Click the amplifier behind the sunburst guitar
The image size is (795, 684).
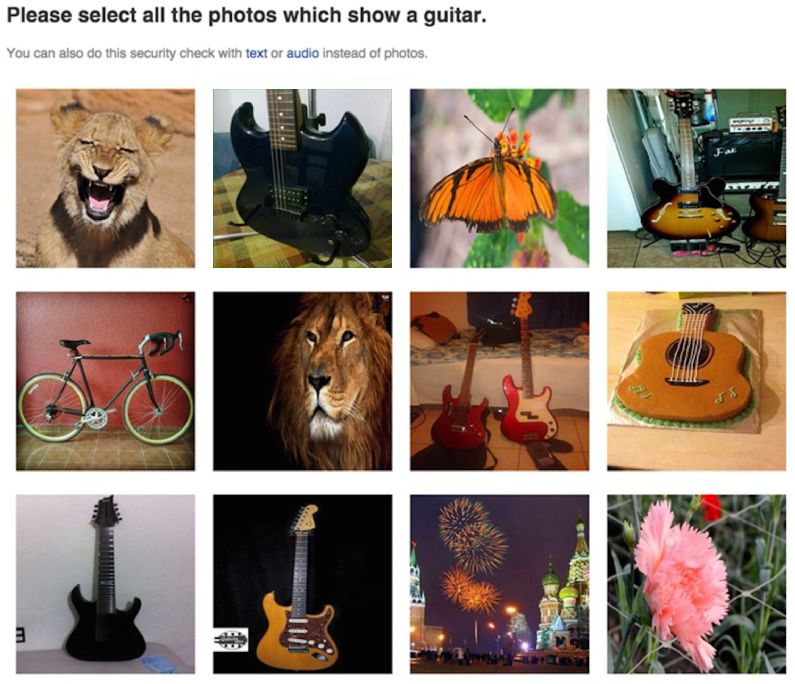pyautogui.click(x=742, y=156)
